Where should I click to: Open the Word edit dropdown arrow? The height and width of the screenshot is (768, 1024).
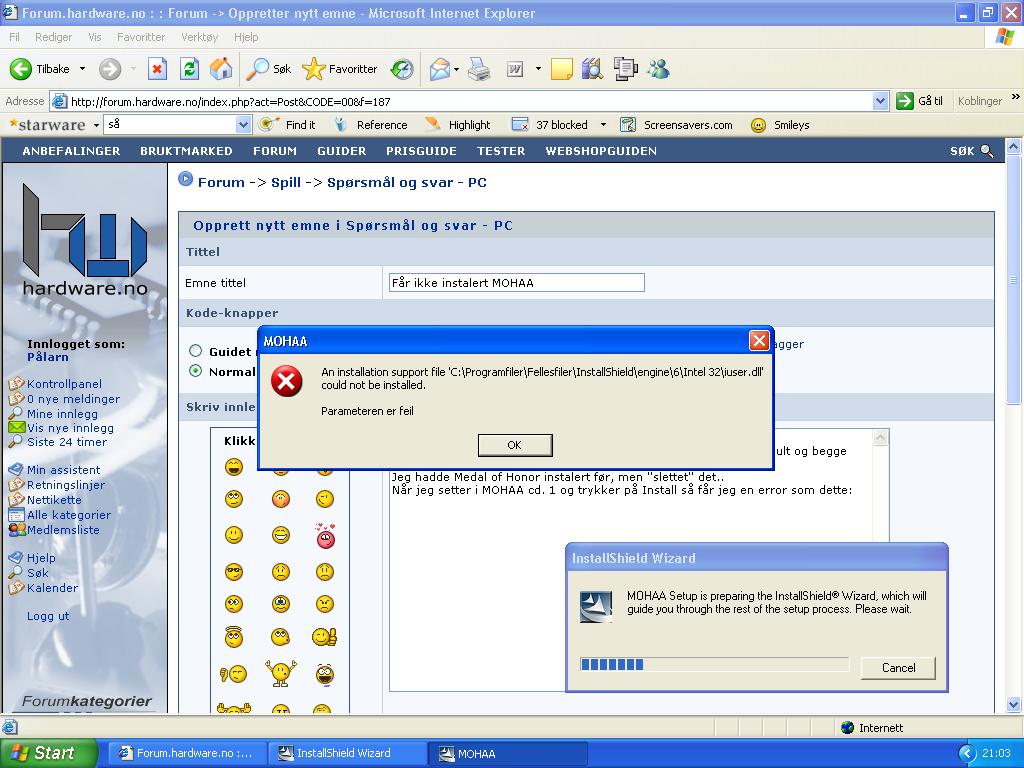click(538, 69)
